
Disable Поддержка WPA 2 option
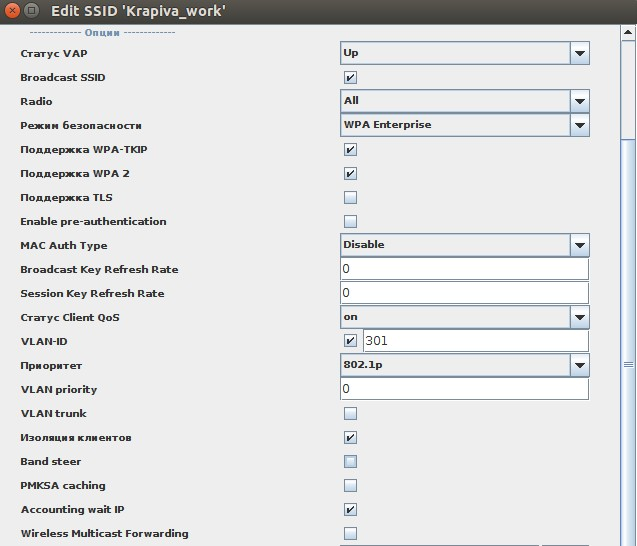[x=350, y=173]
